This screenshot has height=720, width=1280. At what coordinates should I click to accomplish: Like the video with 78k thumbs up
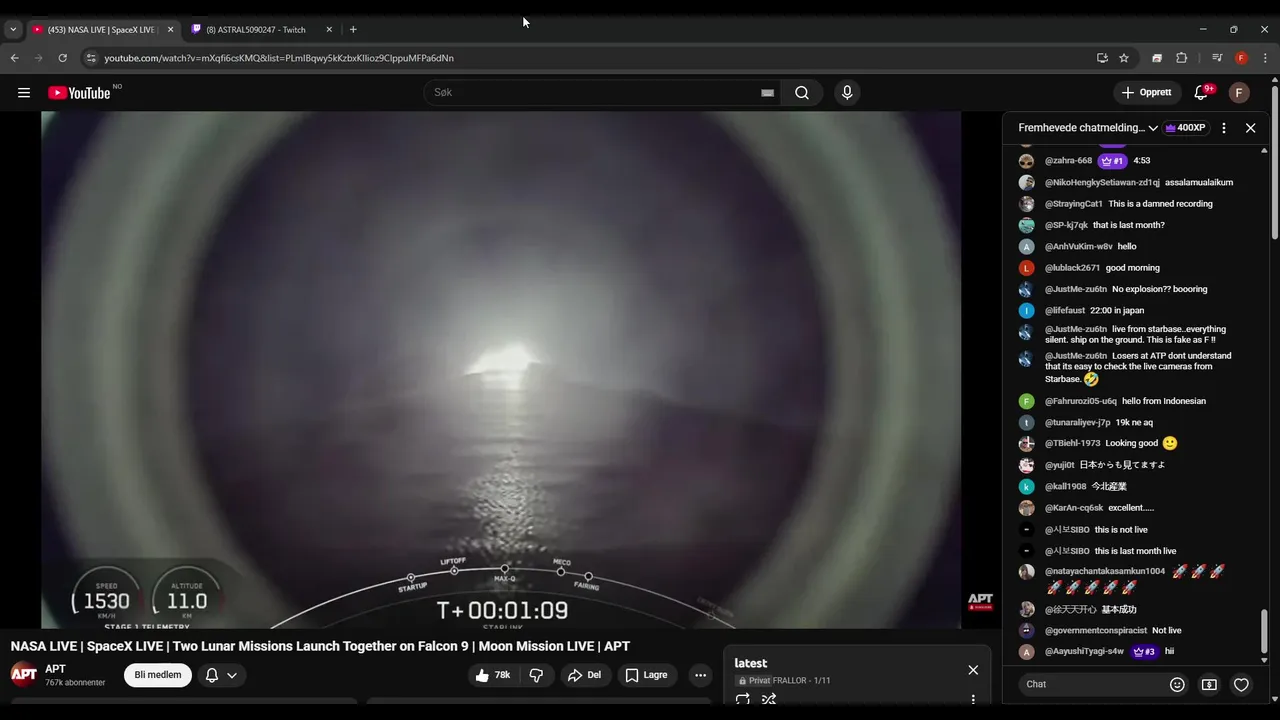point(494,675)
